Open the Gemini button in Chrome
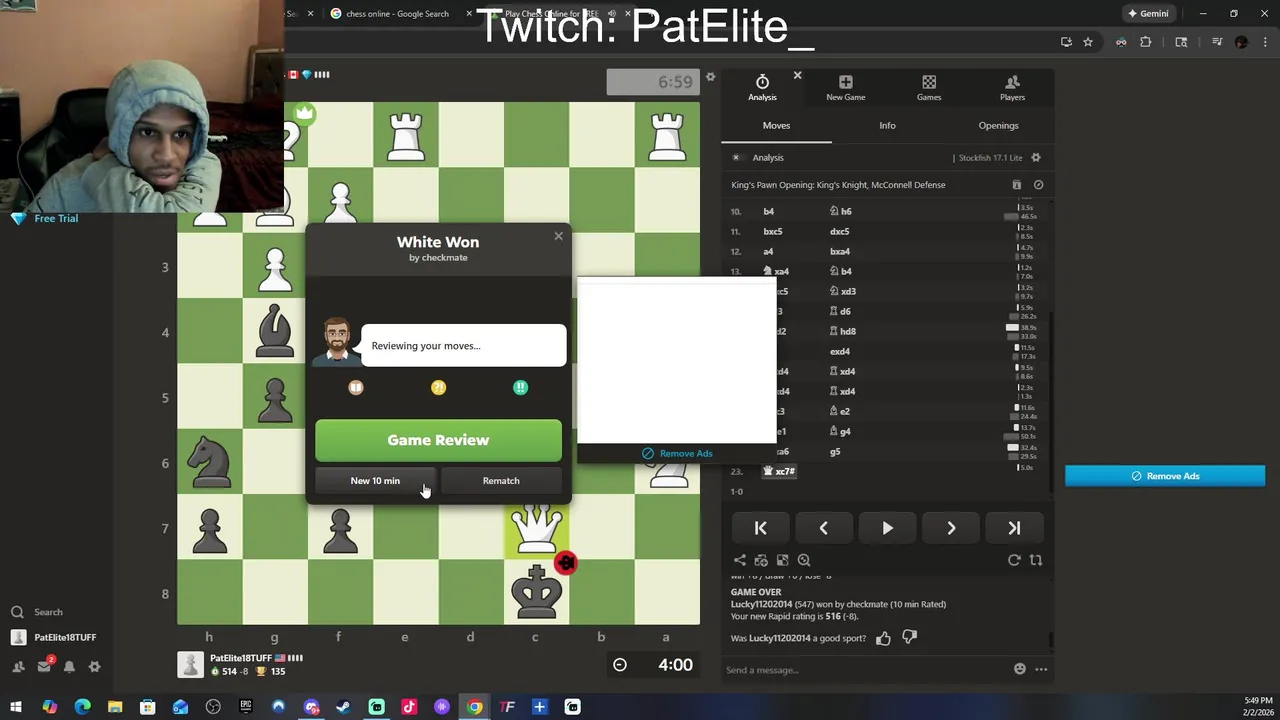 1148,14
